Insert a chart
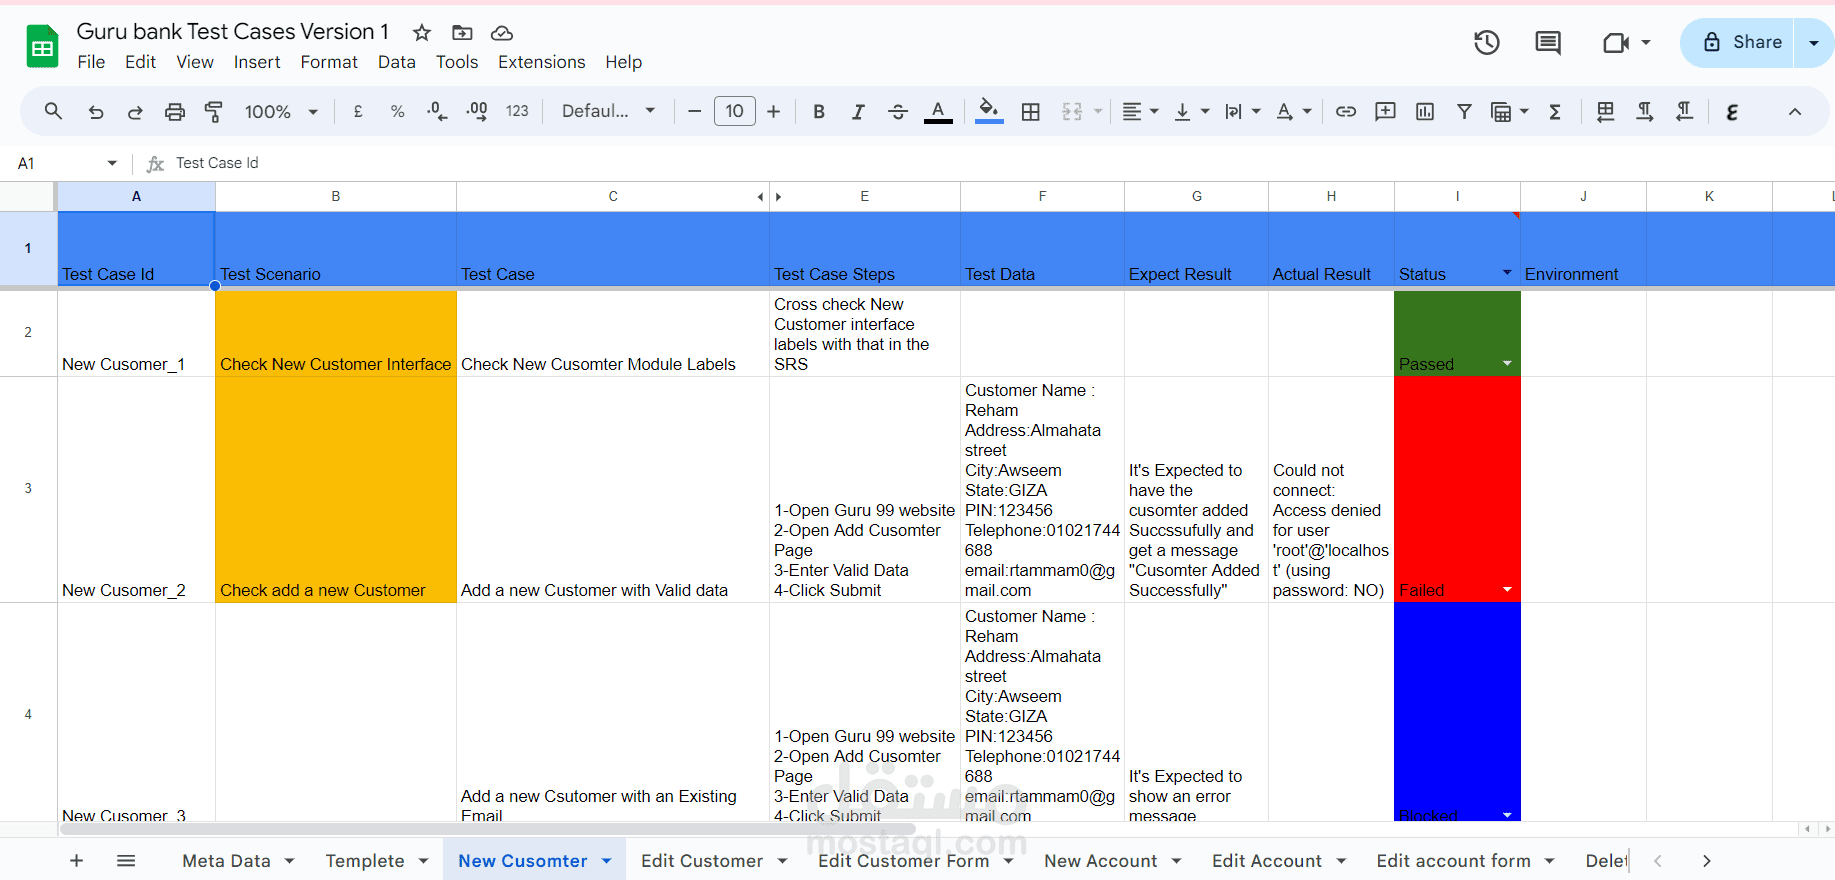Viewport: 1835px width, 880px height. tap(1425, 111)
